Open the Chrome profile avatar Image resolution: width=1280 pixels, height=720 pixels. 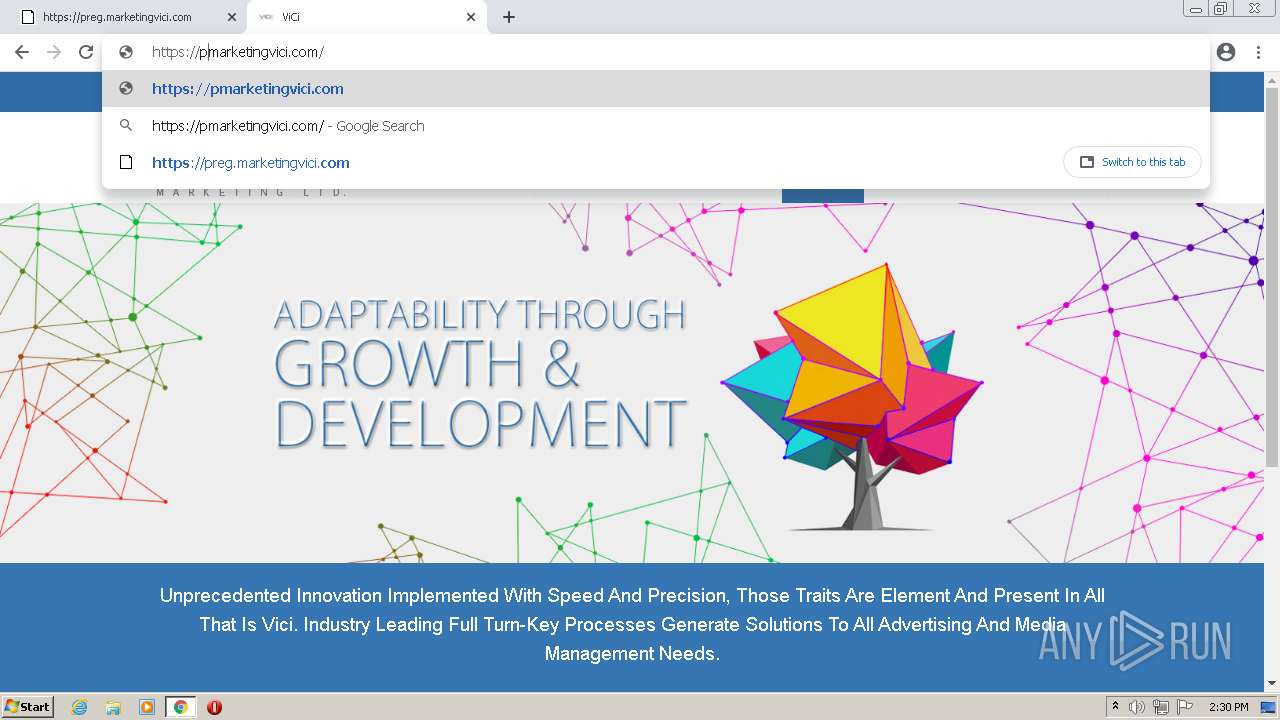click(x=1226, y=52)
